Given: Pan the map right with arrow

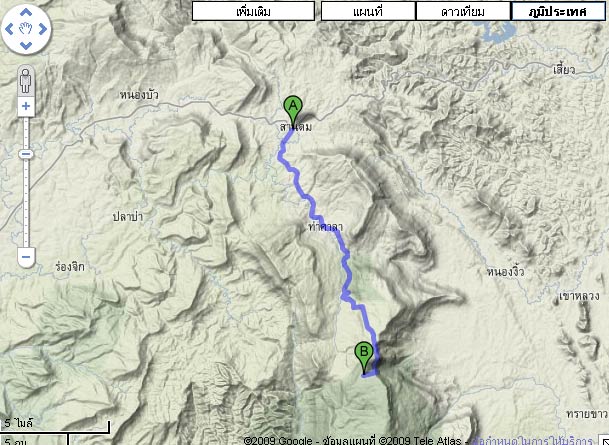Looking at the screenshot, I should (42, 29).
